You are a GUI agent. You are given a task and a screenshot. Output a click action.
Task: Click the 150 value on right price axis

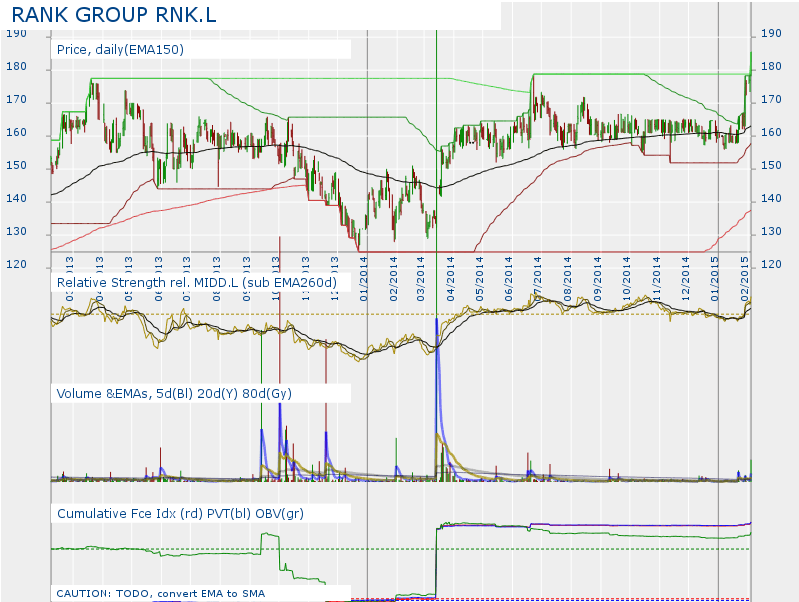(x=771, y=166)
